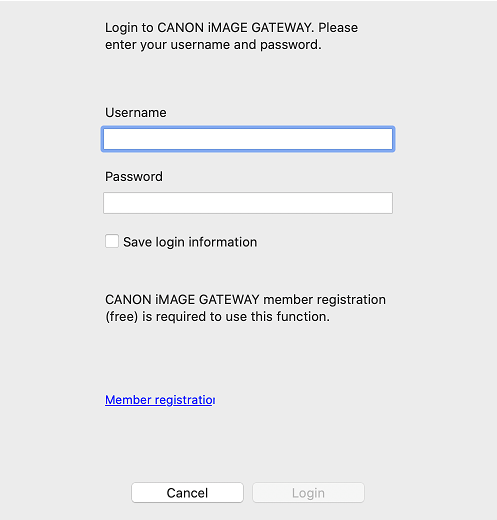Viewport: 497px width, 520px height.
Task: Focus the Password input box
Action: [248, 203]
